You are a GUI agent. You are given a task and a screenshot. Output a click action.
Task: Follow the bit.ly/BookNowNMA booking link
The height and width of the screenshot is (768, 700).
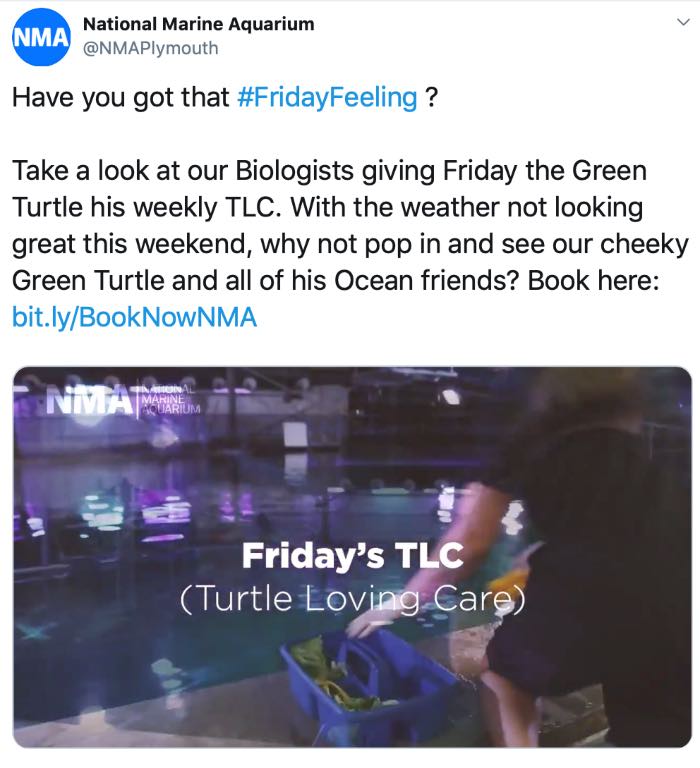click(134, 318)
